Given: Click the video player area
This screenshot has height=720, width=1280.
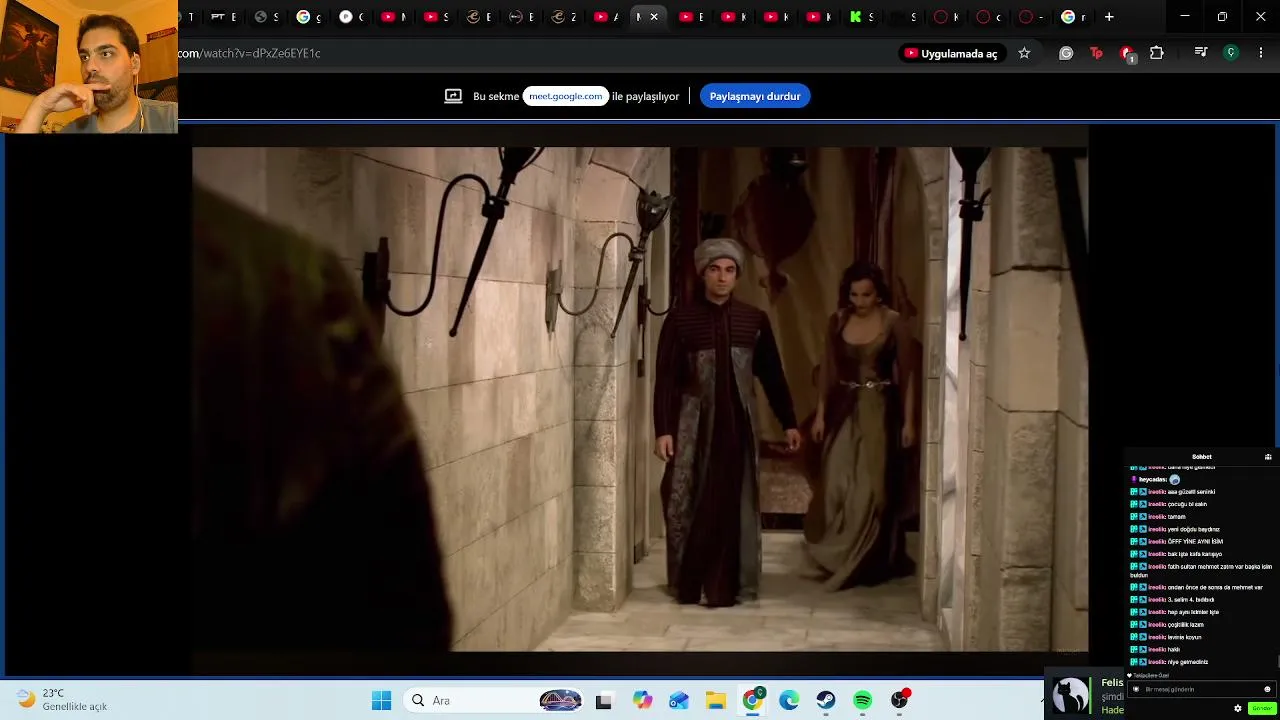Looking at the screenshot, I should point(640,400).
